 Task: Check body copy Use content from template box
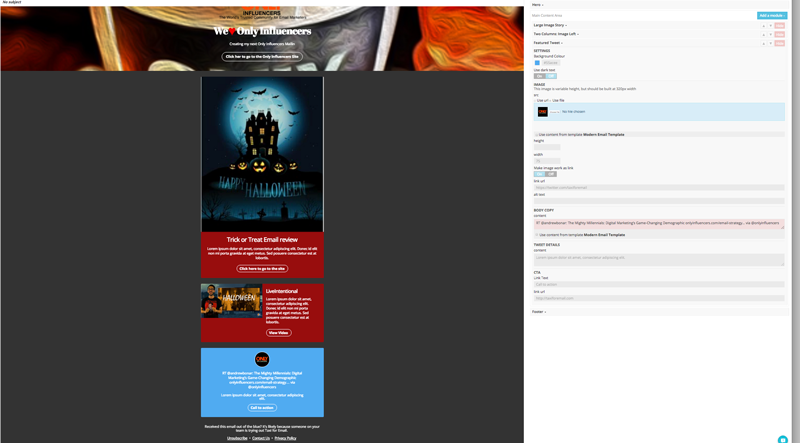click(536, 235)
